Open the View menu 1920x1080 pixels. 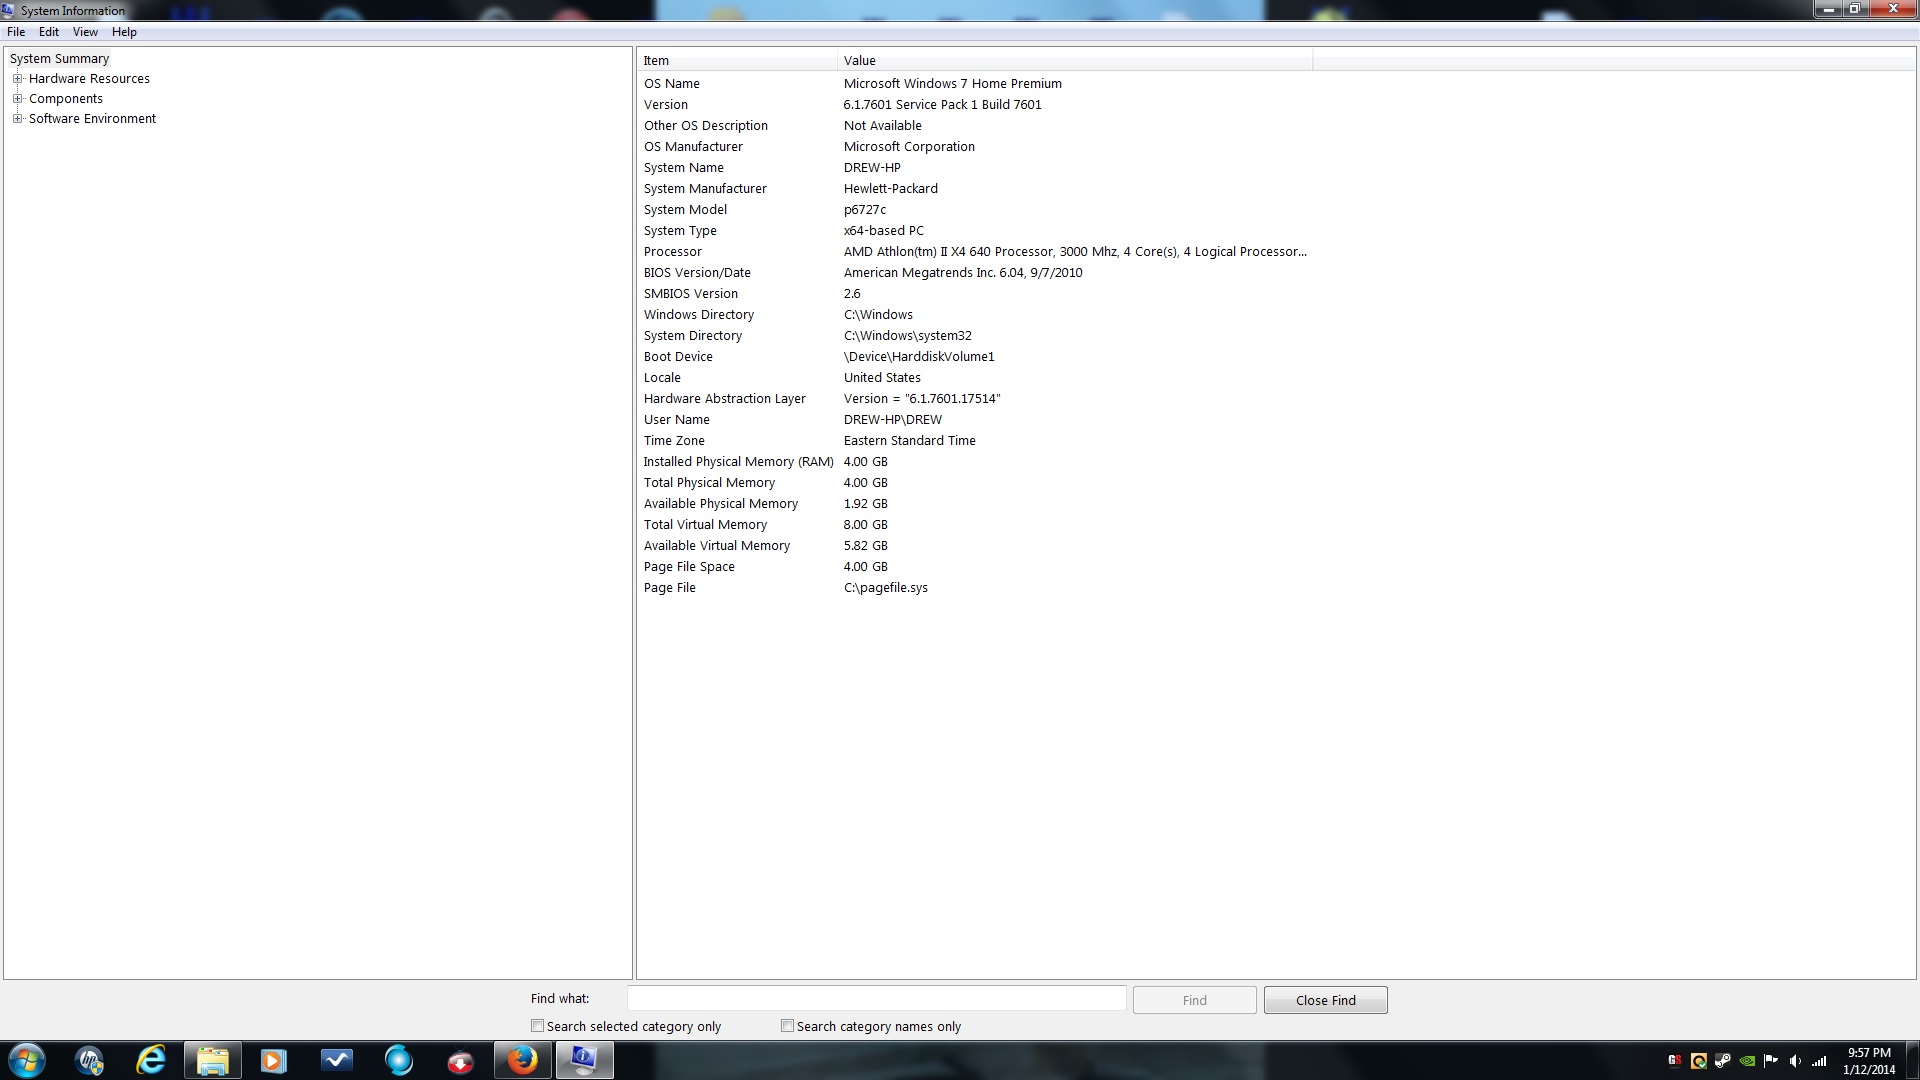[85, 32]
